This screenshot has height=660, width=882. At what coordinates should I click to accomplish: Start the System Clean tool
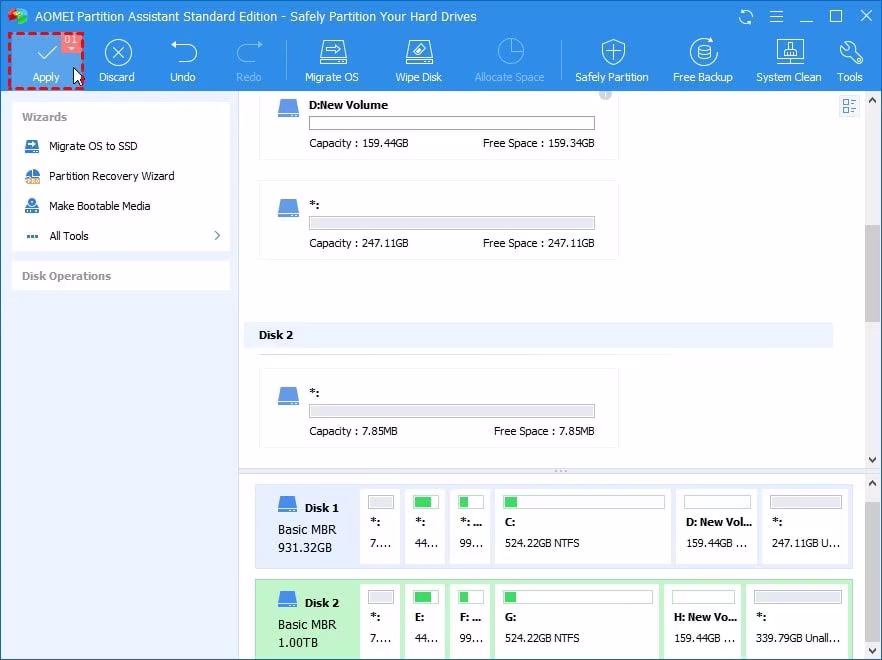point(789,61)
